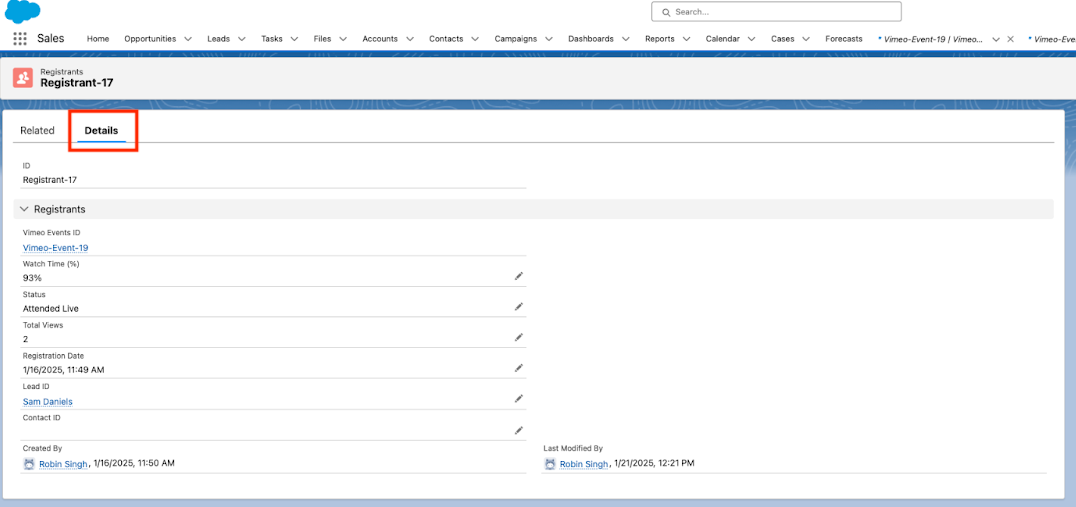
Task: Open the Vimeo-Event-19 link
Action: pyautogui.click(x=56, y=248)
